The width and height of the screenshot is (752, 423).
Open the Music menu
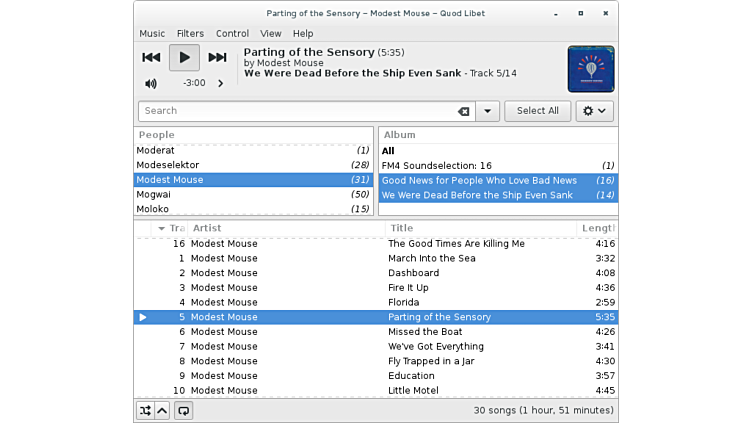[x=152, y=34]
